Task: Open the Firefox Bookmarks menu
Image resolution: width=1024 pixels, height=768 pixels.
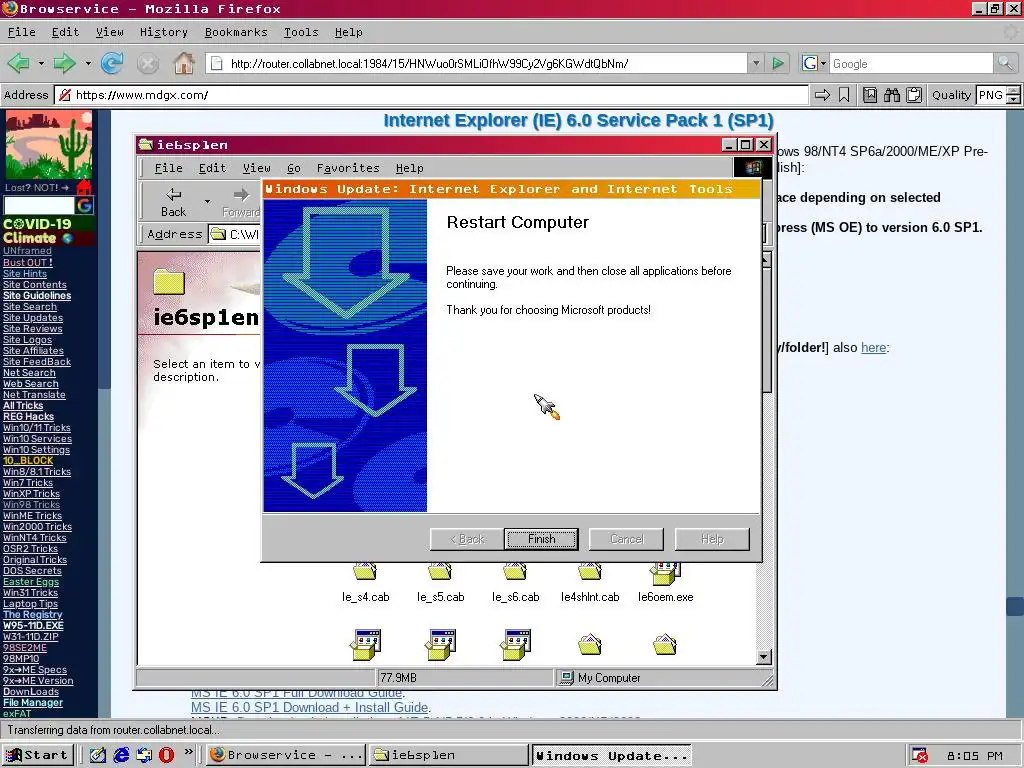Action: [x=236, y=32]
